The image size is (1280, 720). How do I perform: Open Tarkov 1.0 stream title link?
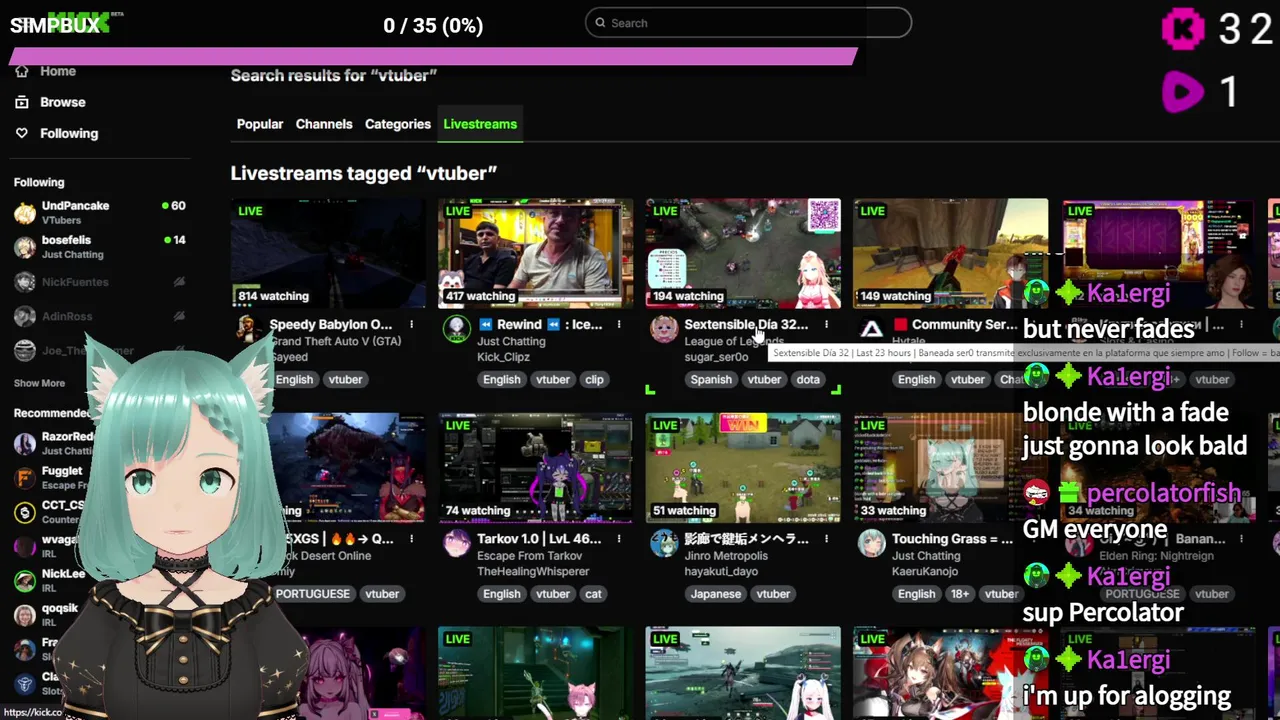(539, 538)
